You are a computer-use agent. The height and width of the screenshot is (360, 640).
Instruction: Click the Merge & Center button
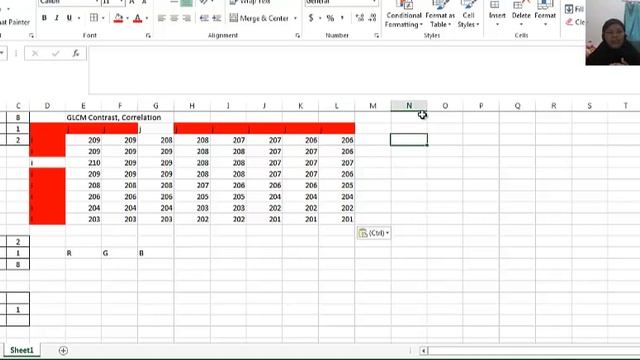[260, 18]
